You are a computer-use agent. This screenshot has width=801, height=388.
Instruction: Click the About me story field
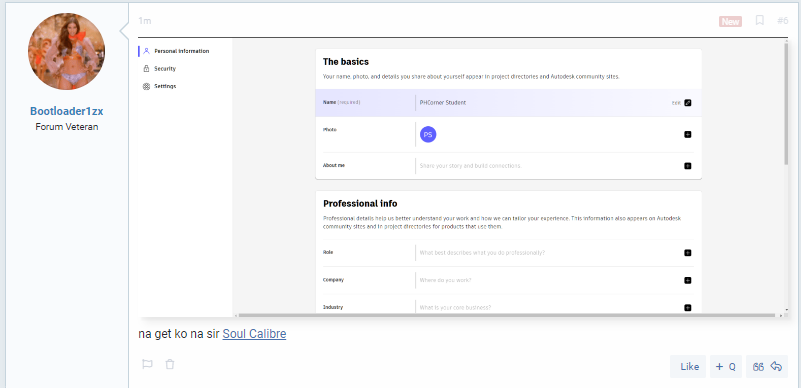(470, 166)
